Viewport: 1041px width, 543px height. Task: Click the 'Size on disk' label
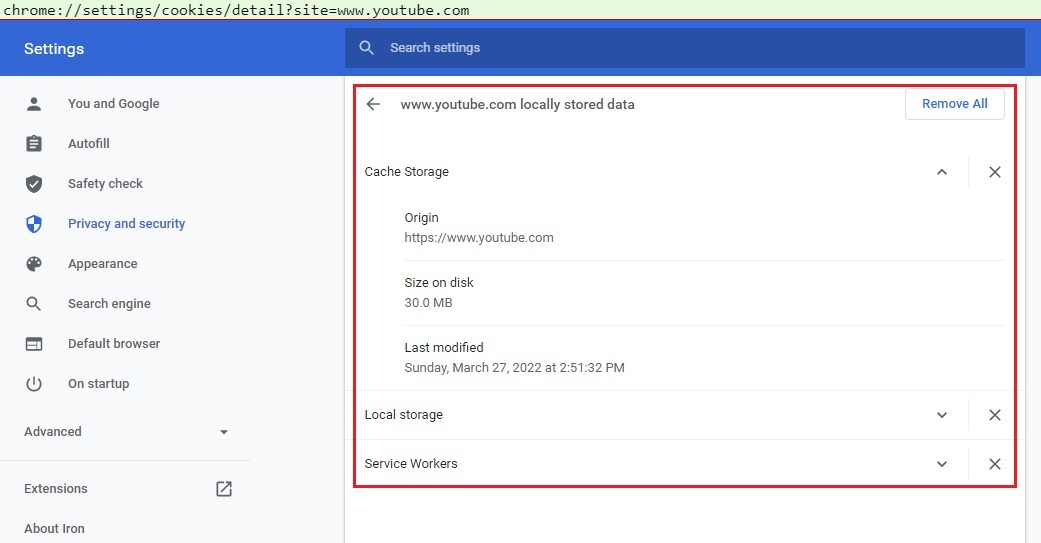[439, 283]
